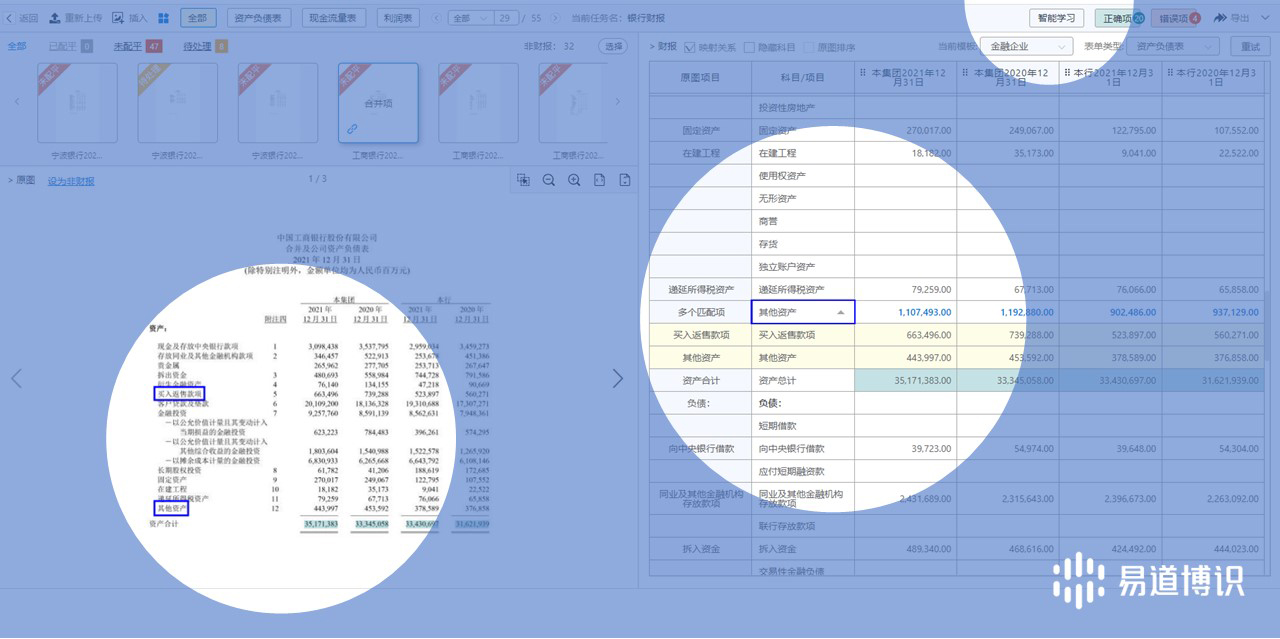Click the 导出 export arrow icon

[x=1220, y=18]
